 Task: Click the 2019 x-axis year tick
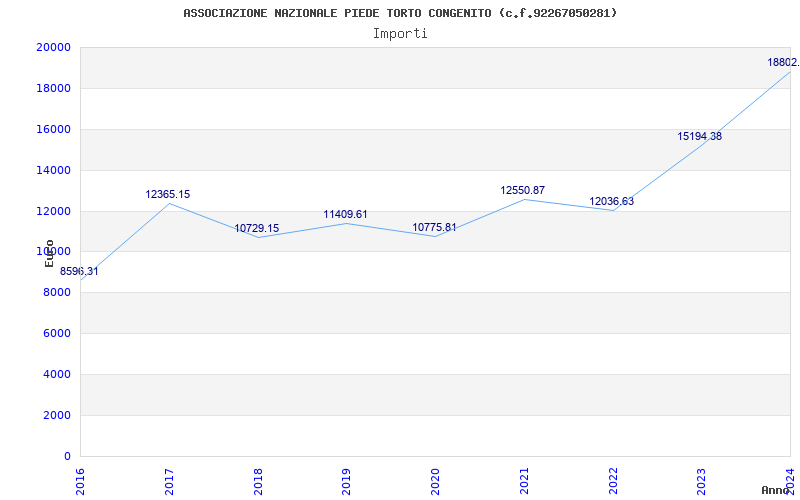coord(346,480)
